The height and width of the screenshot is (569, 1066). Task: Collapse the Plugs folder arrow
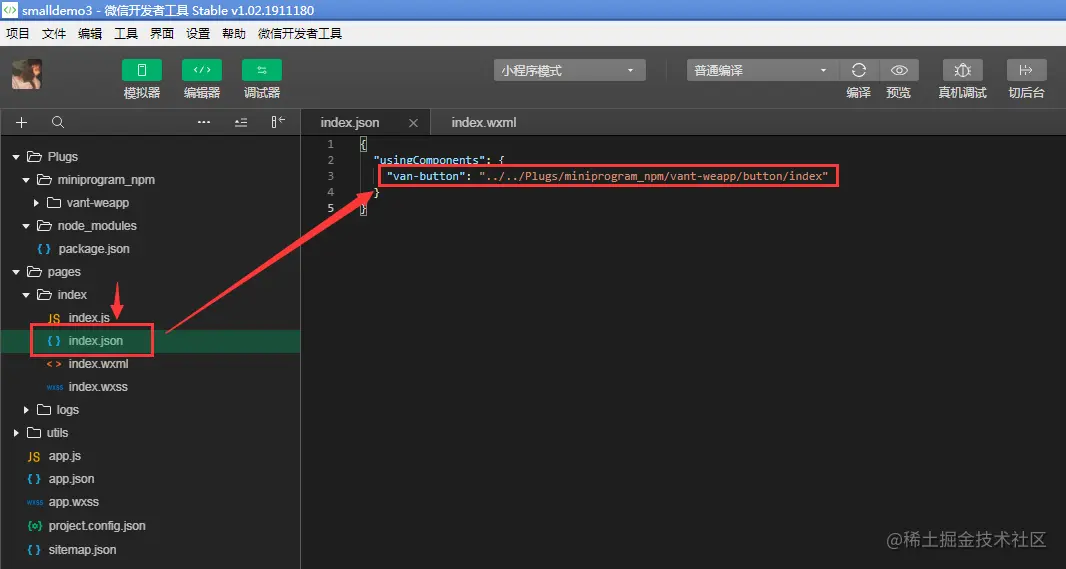(16, 157)
